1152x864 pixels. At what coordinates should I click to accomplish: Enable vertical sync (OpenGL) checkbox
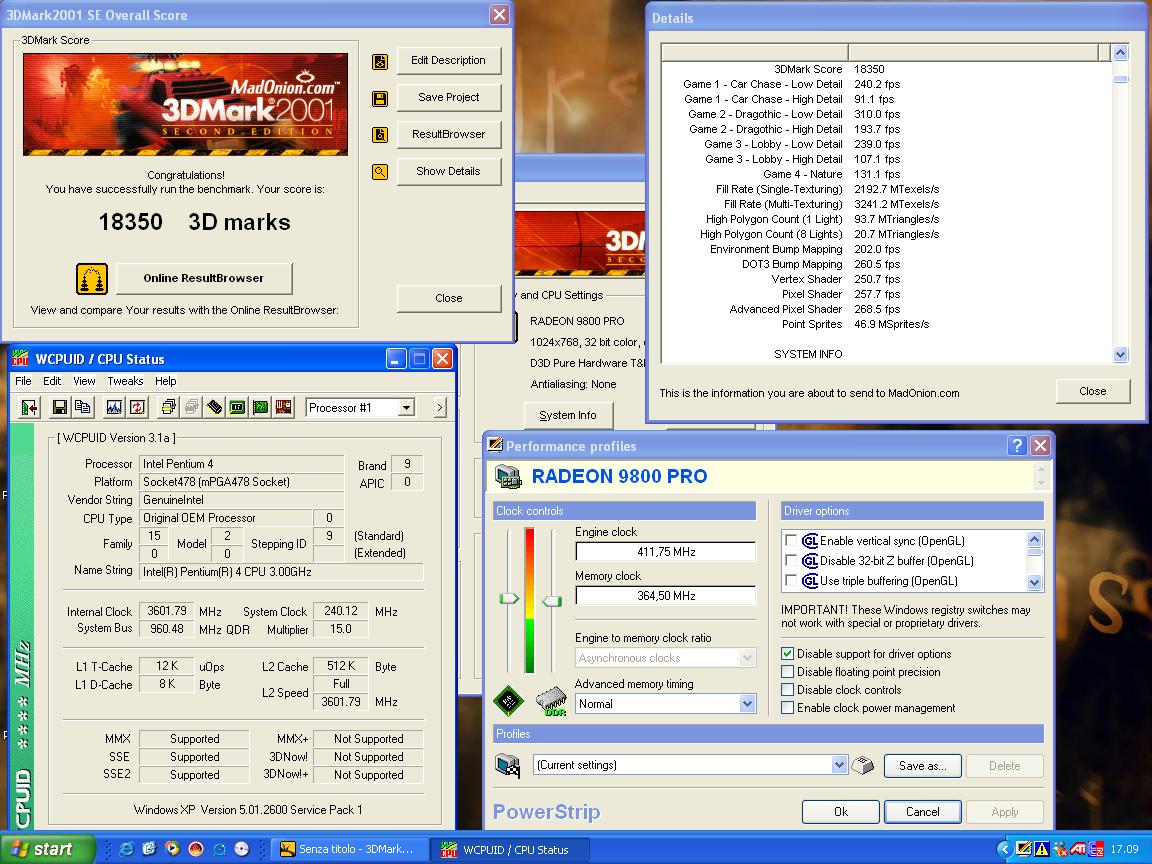(791, 541)
